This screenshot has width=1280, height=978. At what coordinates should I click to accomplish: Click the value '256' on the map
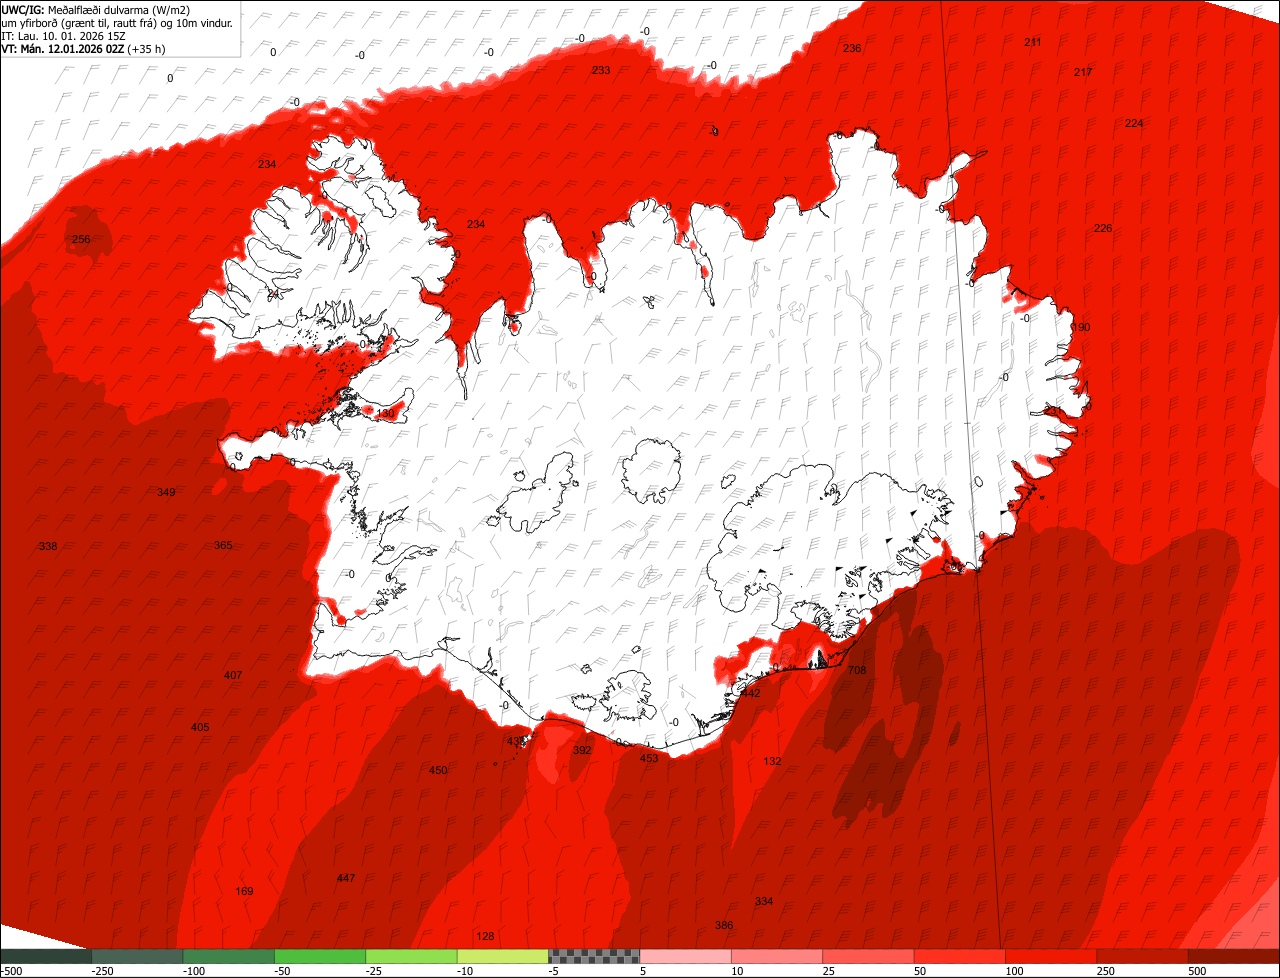pos(81,239)
